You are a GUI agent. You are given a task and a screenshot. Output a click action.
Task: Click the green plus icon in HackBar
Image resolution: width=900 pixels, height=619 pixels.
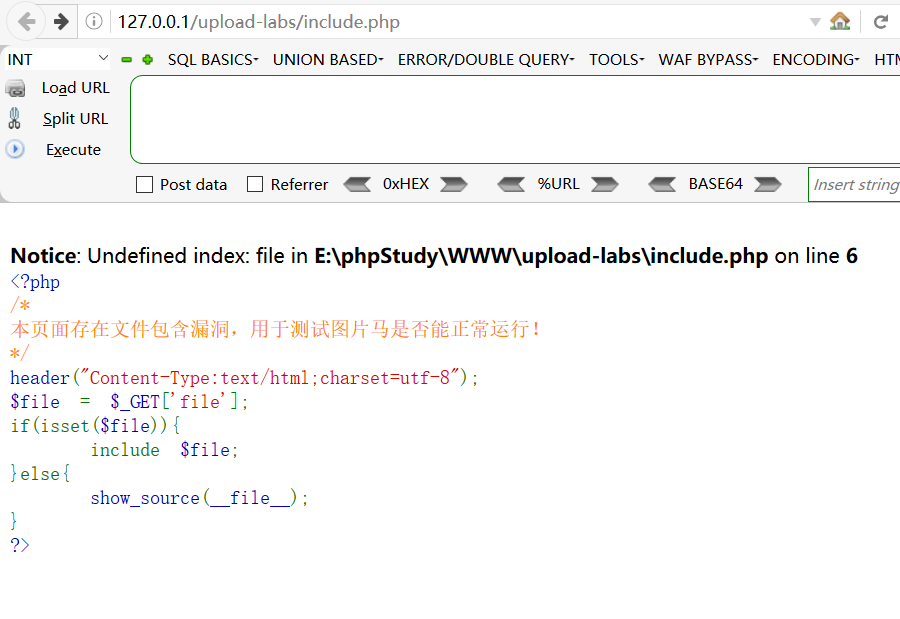click(144, 60)
